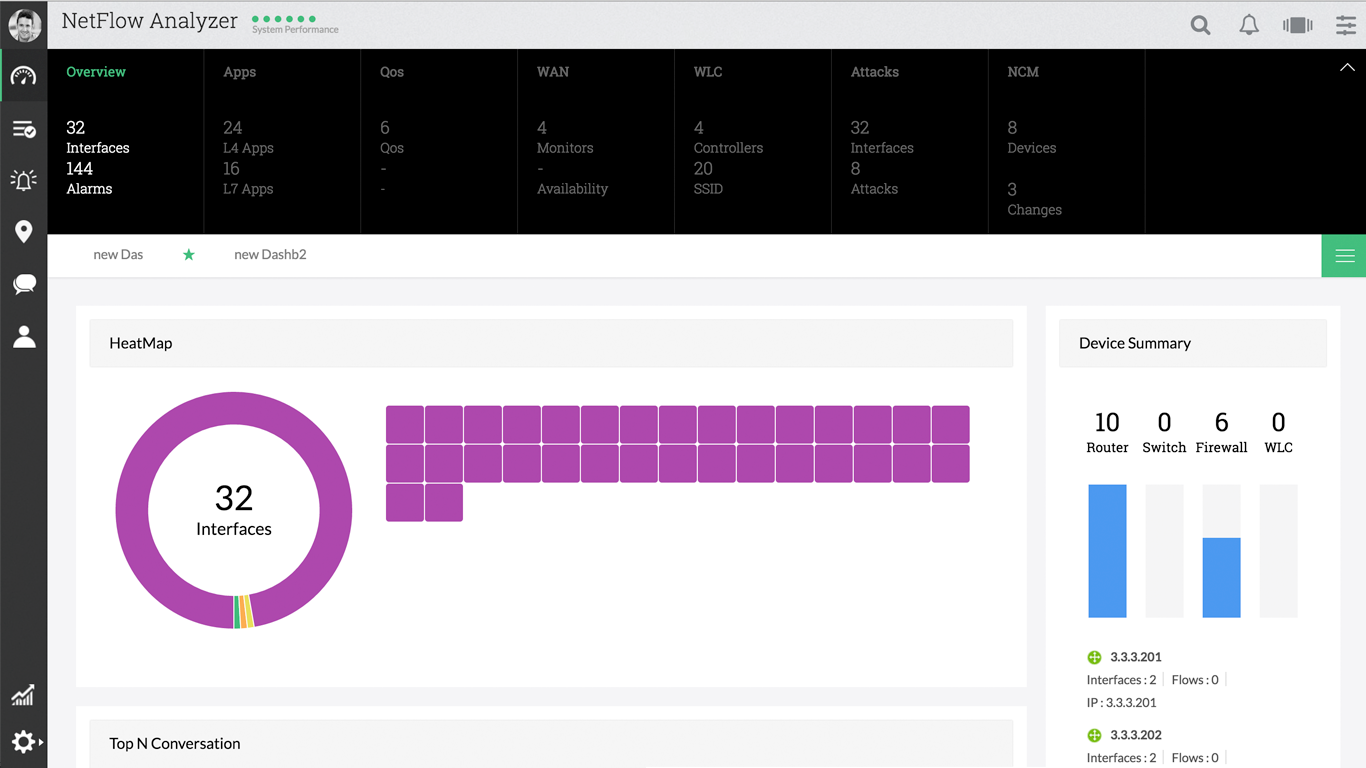Click the green plus icon beside 3.3.3.202

click(x=1094, y=735)
